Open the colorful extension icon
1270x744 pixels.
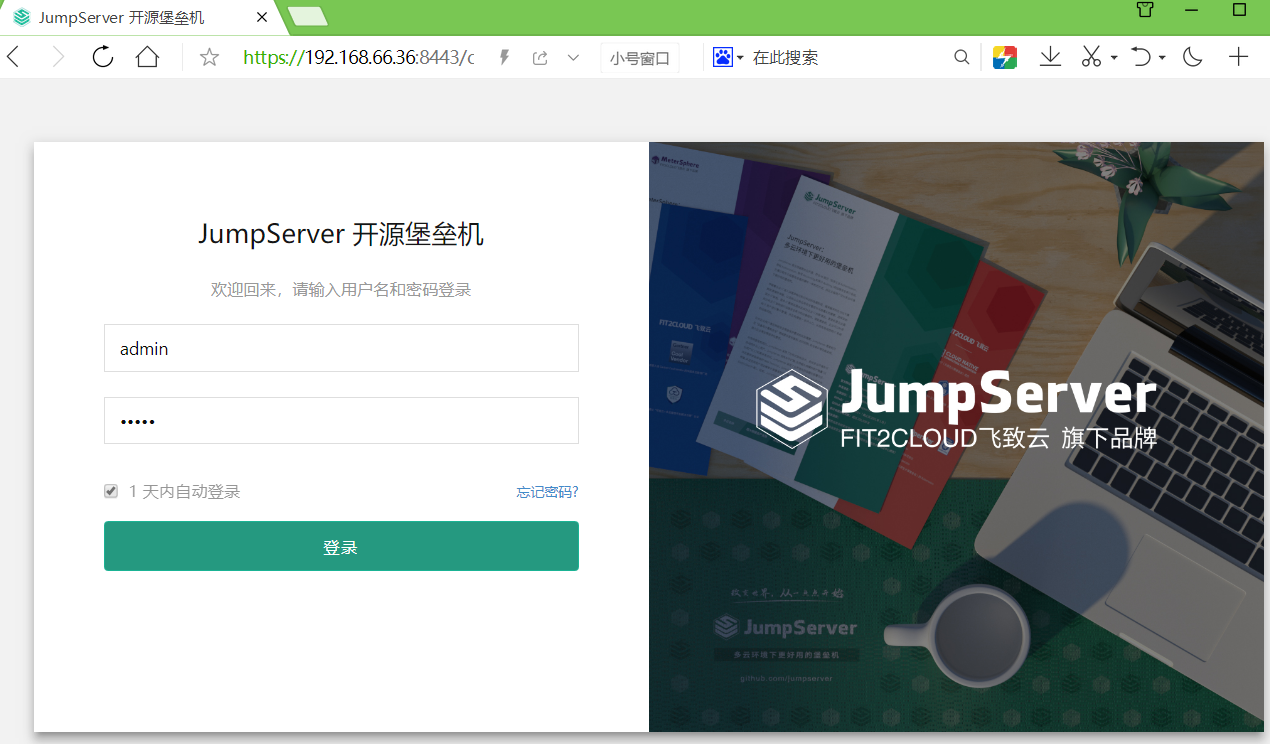(x=1005, y=58)
